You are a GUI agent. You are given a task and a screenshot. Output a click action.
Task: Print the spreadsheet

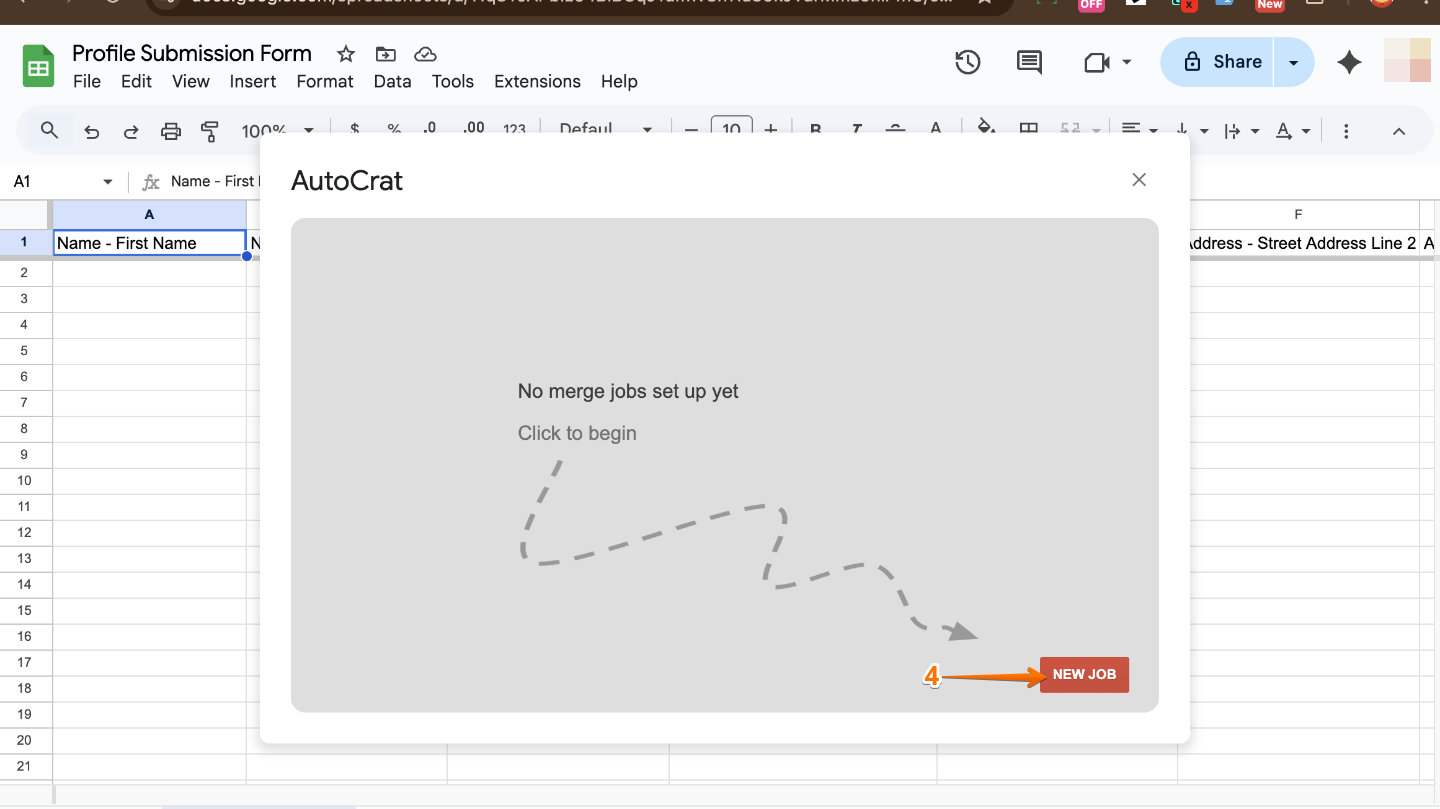point(170,130)
